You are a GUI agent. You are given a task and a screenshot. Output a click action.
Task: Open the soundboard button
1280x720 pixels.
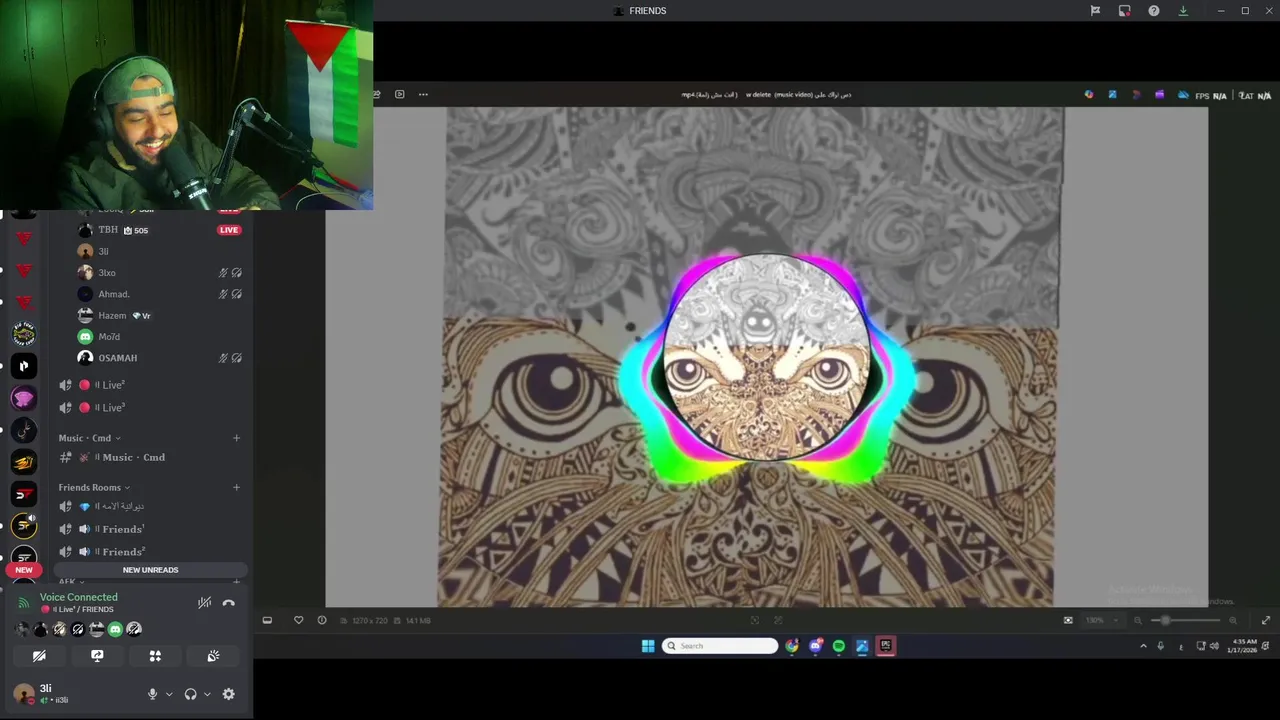tap(213, 656)
